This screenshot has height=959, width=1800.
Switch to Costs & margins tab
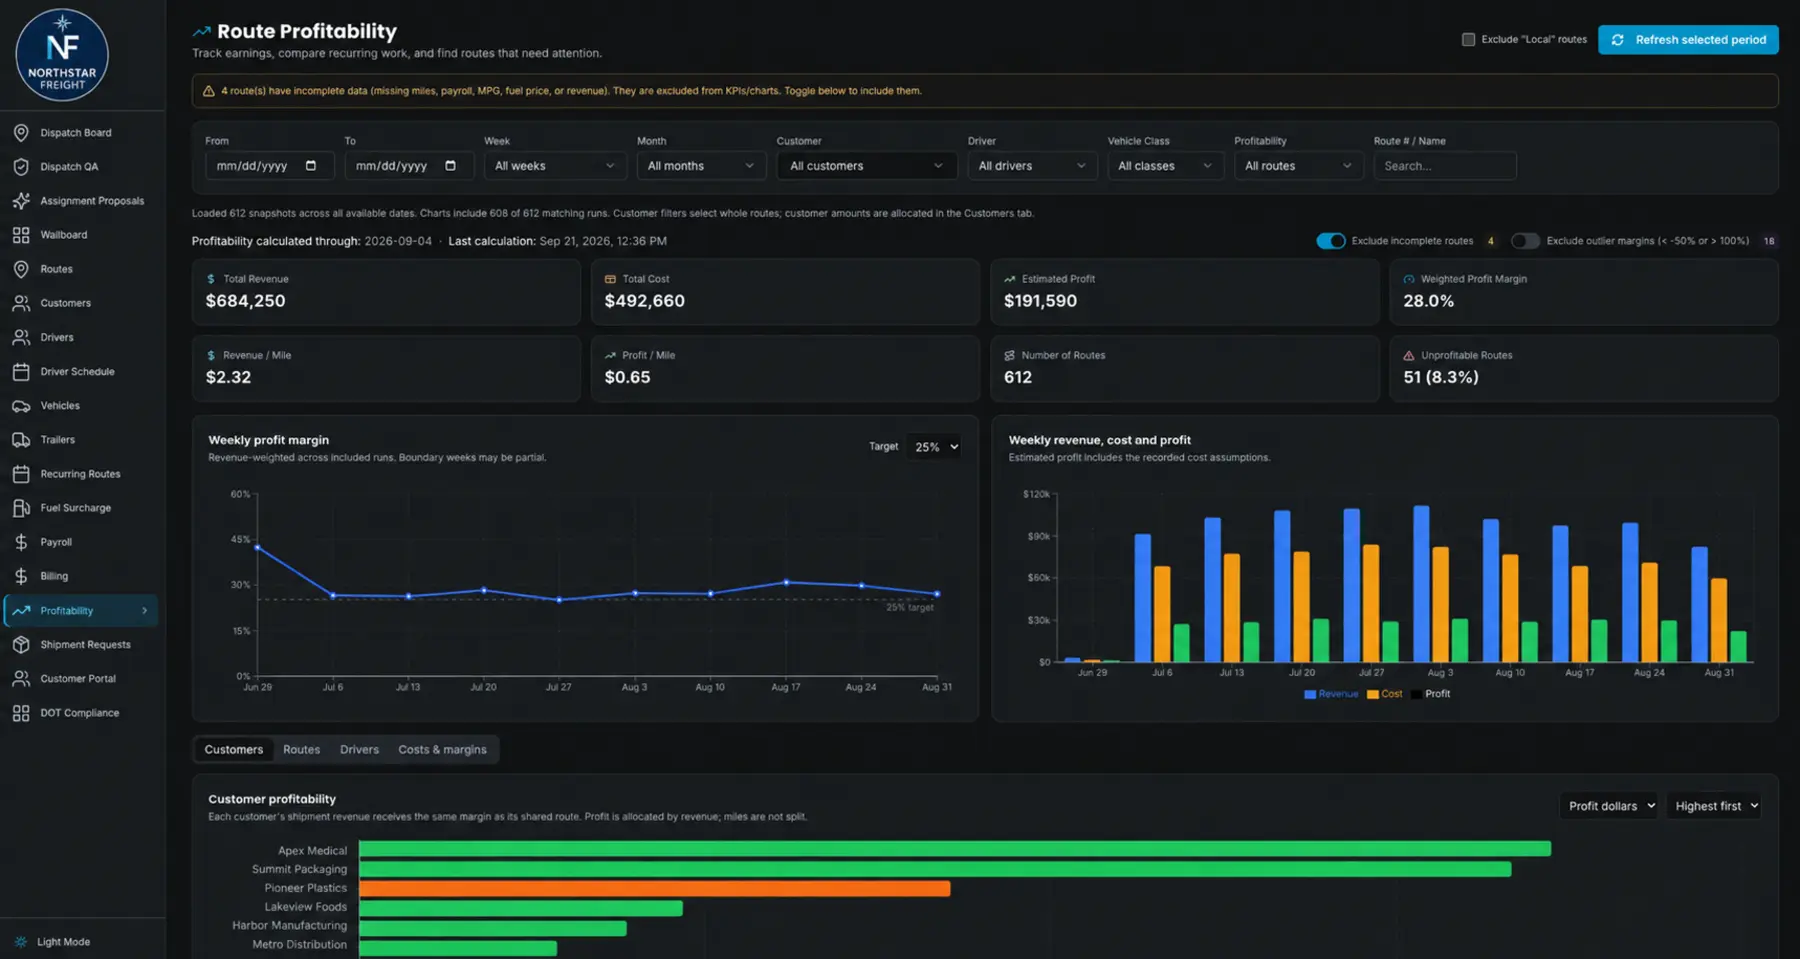pos(442,749)
